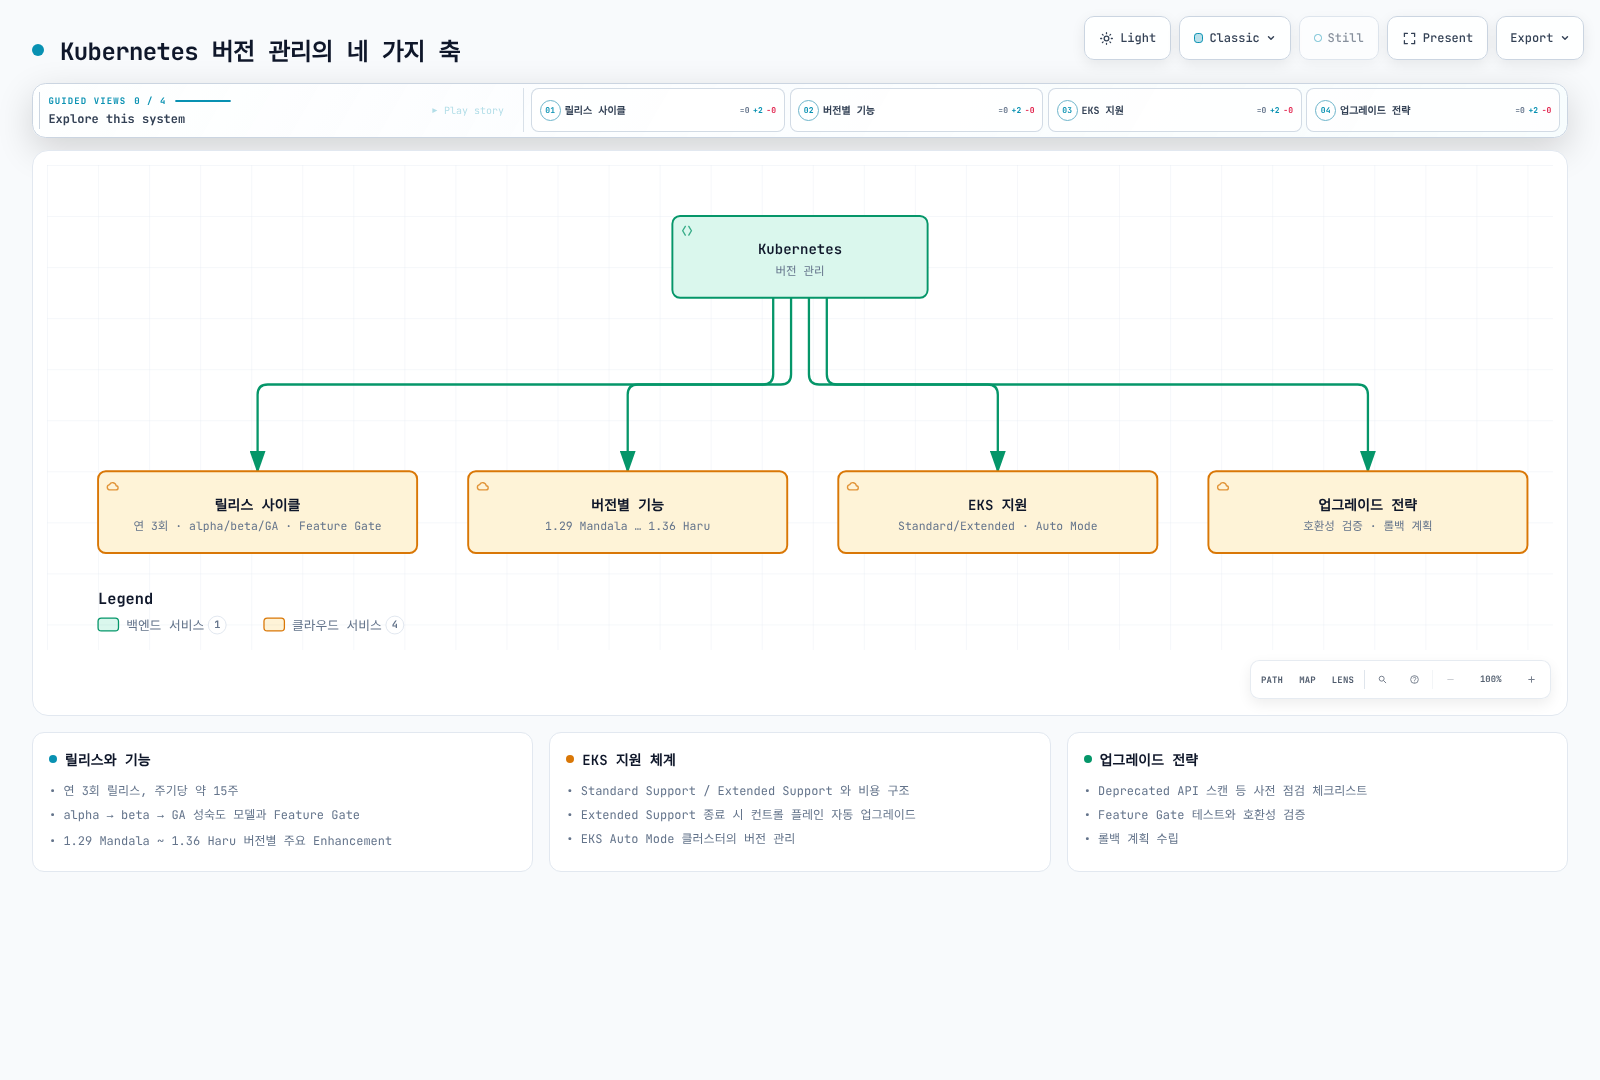Click 'Explore this system' label
The image size is (1600, 1080).
click(117, 119)
